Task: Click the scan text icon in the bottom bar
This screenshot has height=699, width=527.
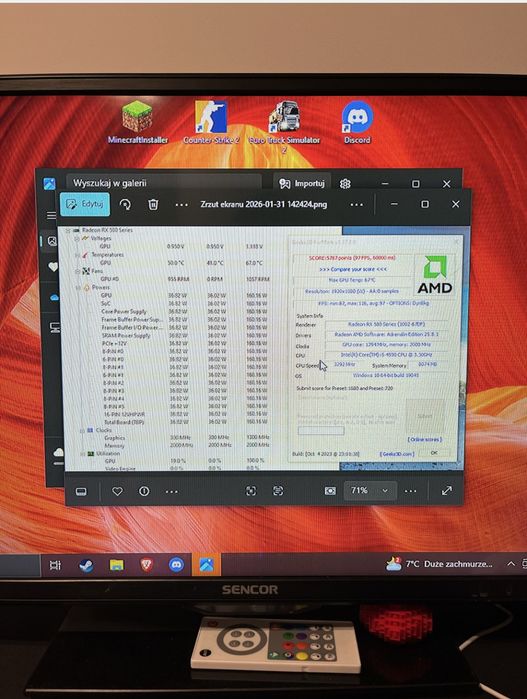Action: pyautogui.click(x=278, y=491)
